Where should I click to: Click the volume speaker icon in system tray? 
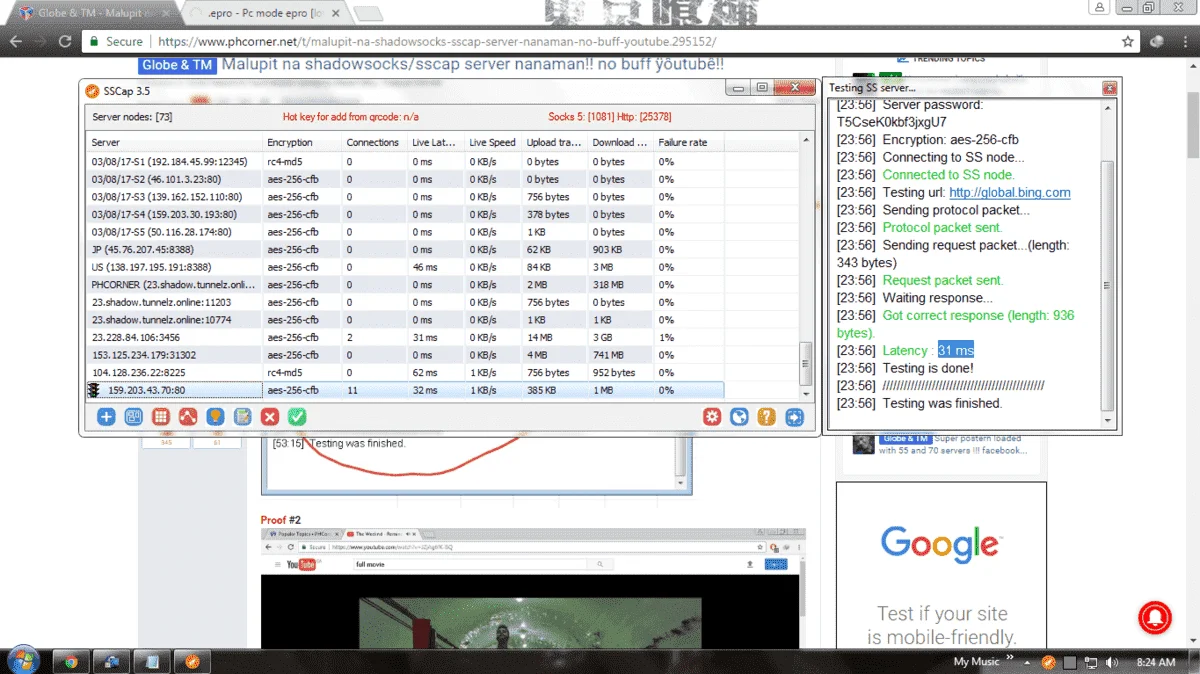tap(1110, 662)
